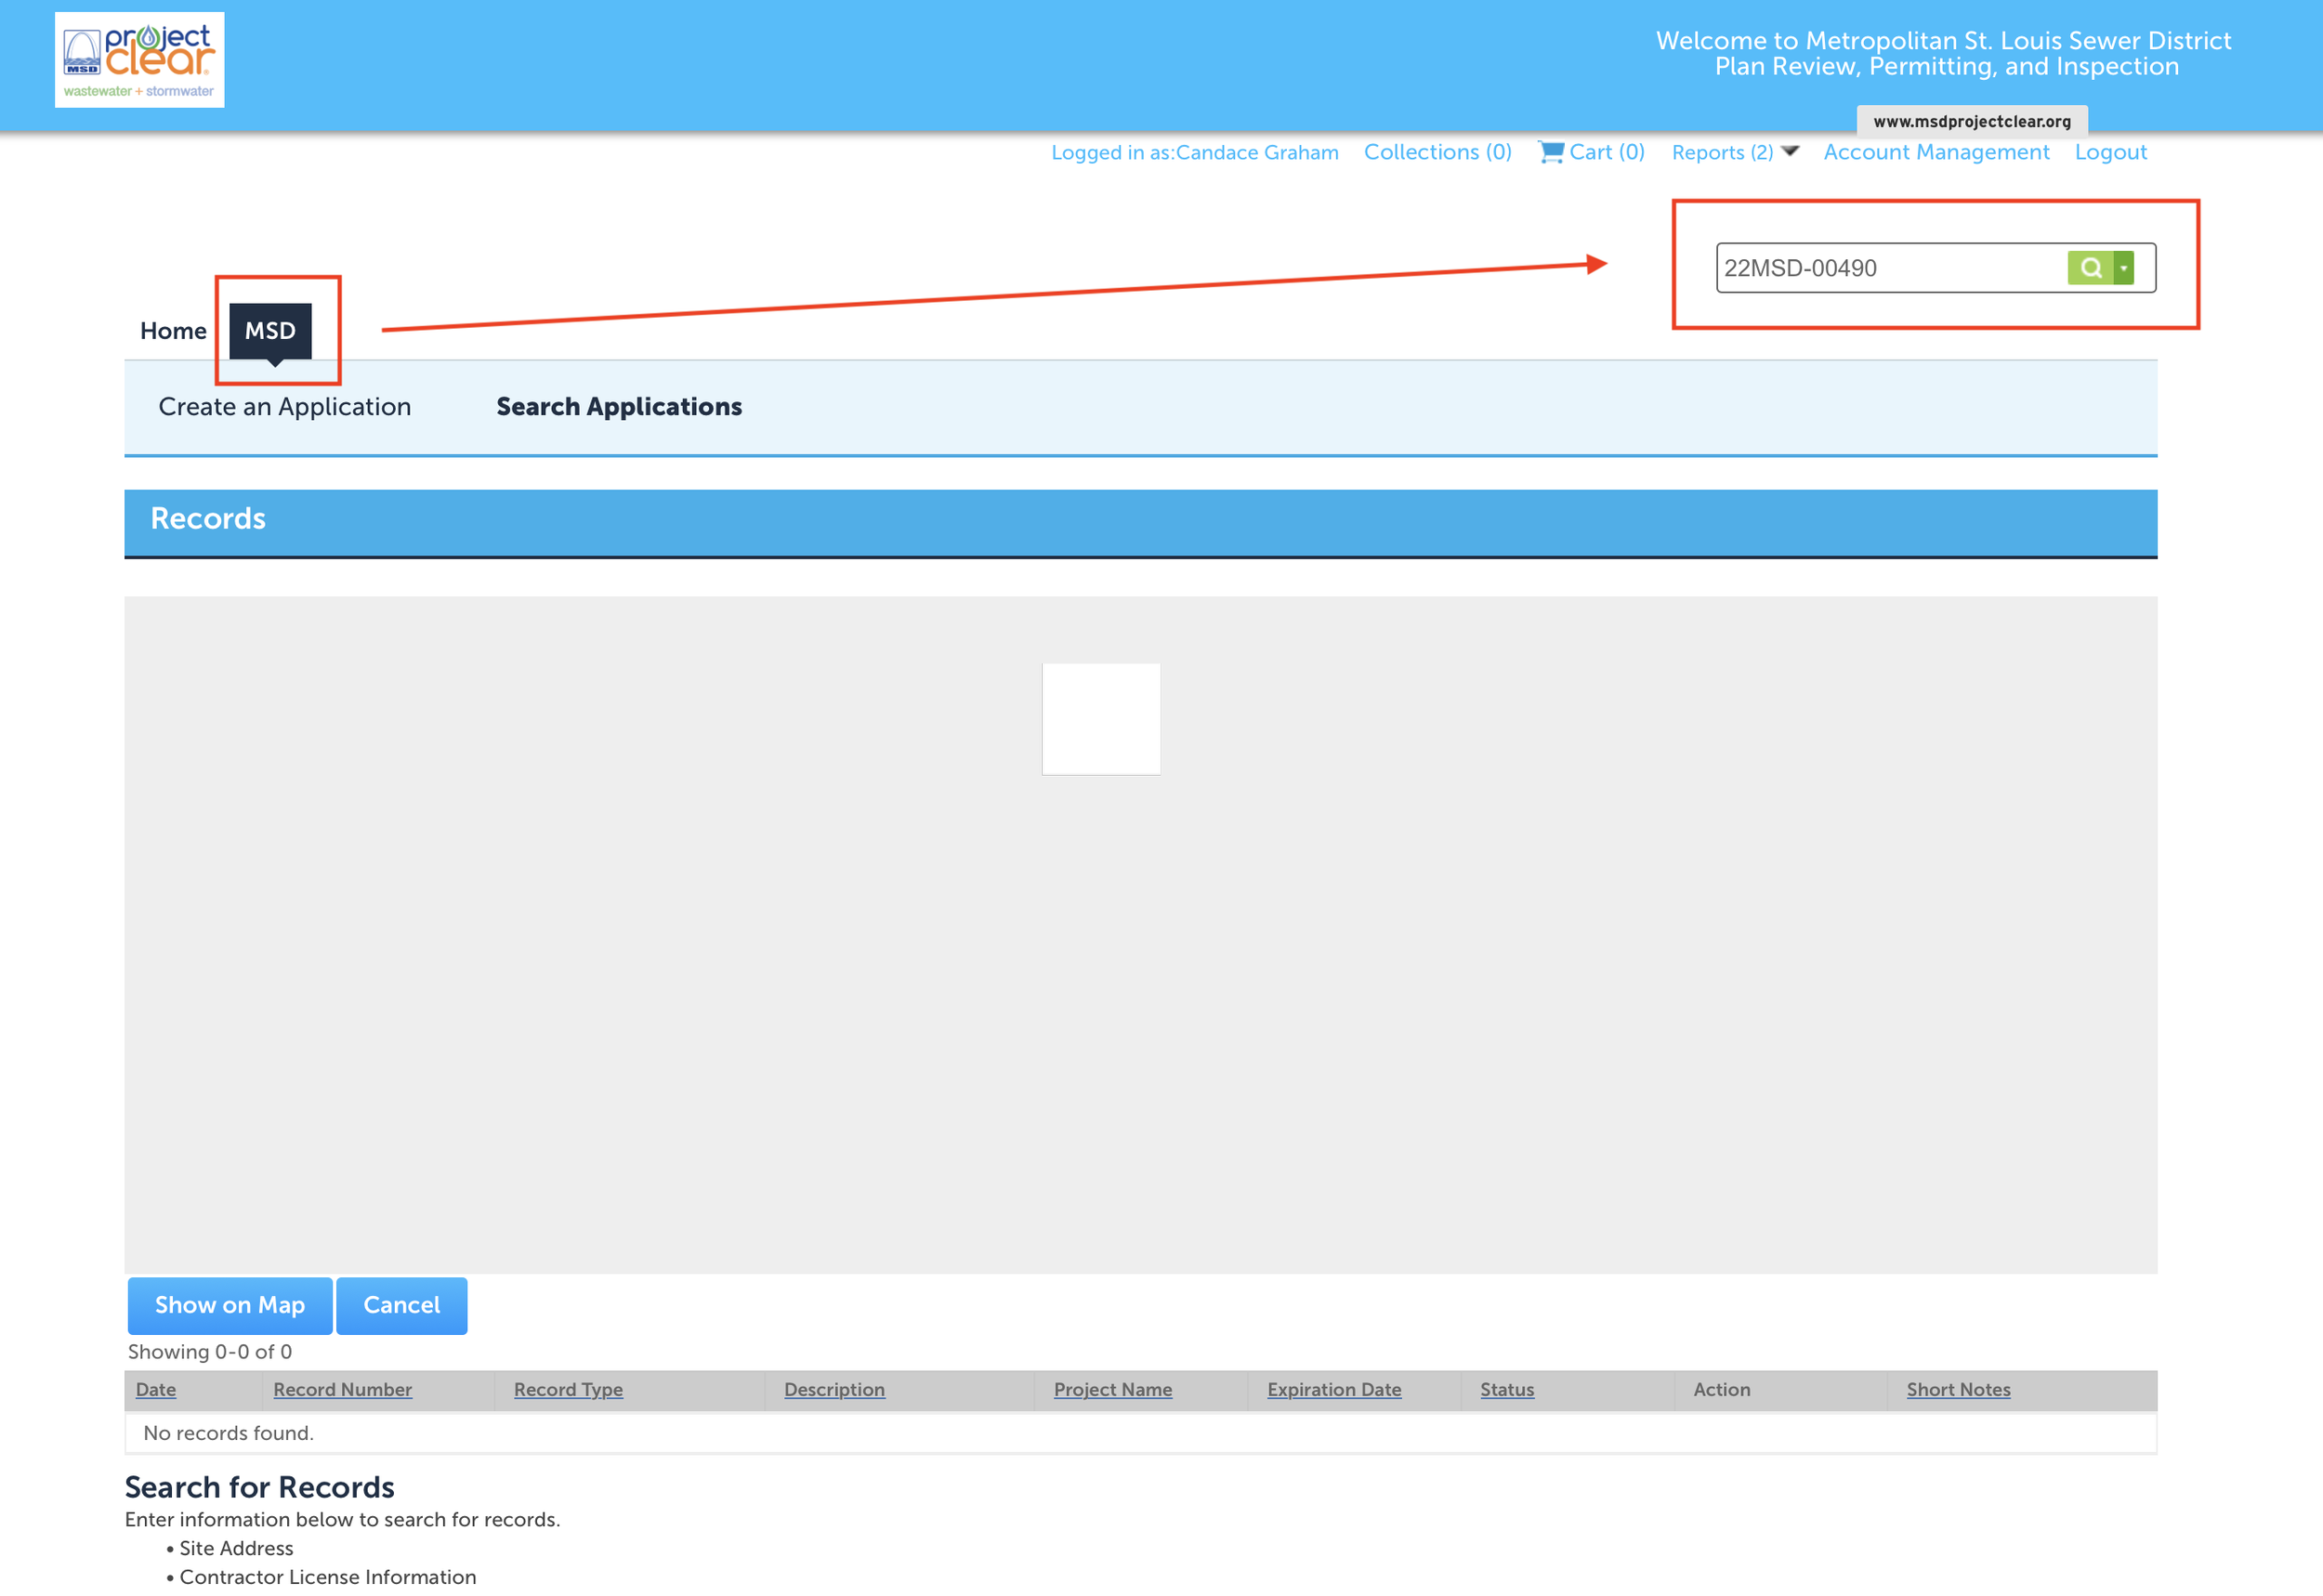This screenshot has width=2323, height=1596.
Task: Expand the Reports dropdown arrow
Action: [x=1790, y=151]
